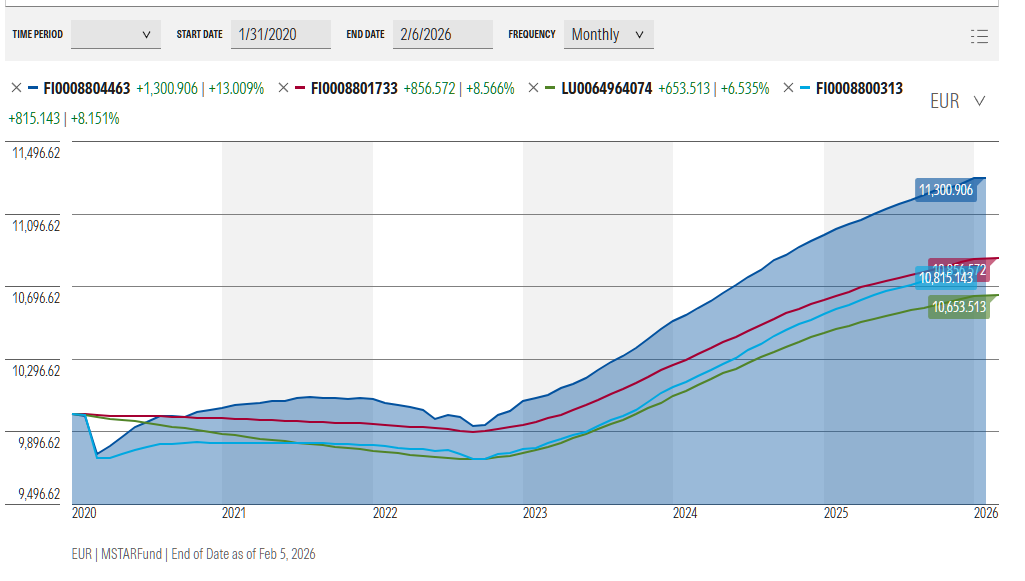Open the list menu icon at top right
Screen dimensions: 1025x581
(x=979, y=36)
